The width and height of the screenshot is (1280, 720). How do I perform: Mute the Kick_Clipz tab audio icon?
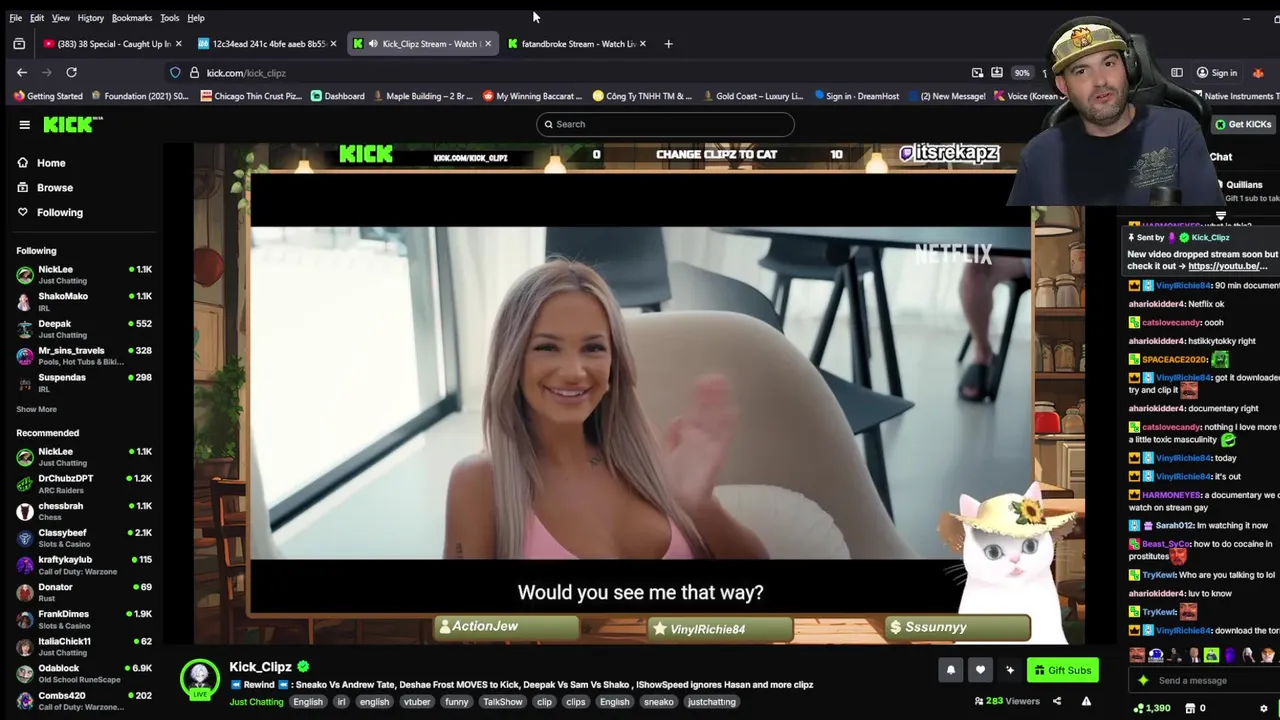[373, 44]
